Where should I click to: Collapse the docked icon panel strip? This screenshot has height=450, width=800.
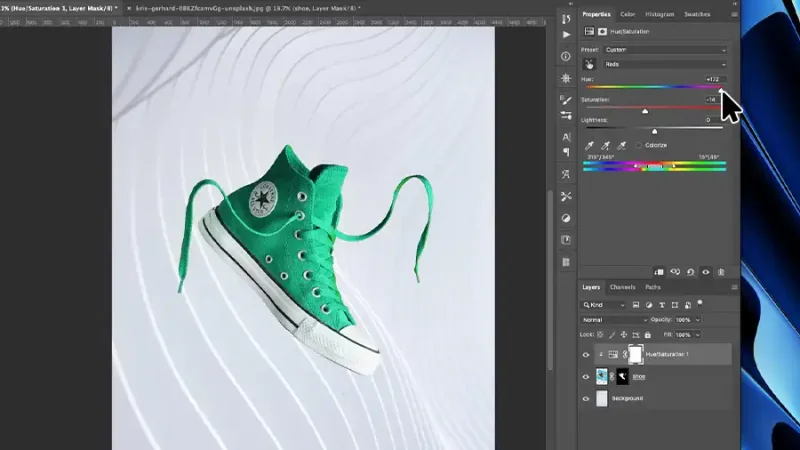pos(570,4)
